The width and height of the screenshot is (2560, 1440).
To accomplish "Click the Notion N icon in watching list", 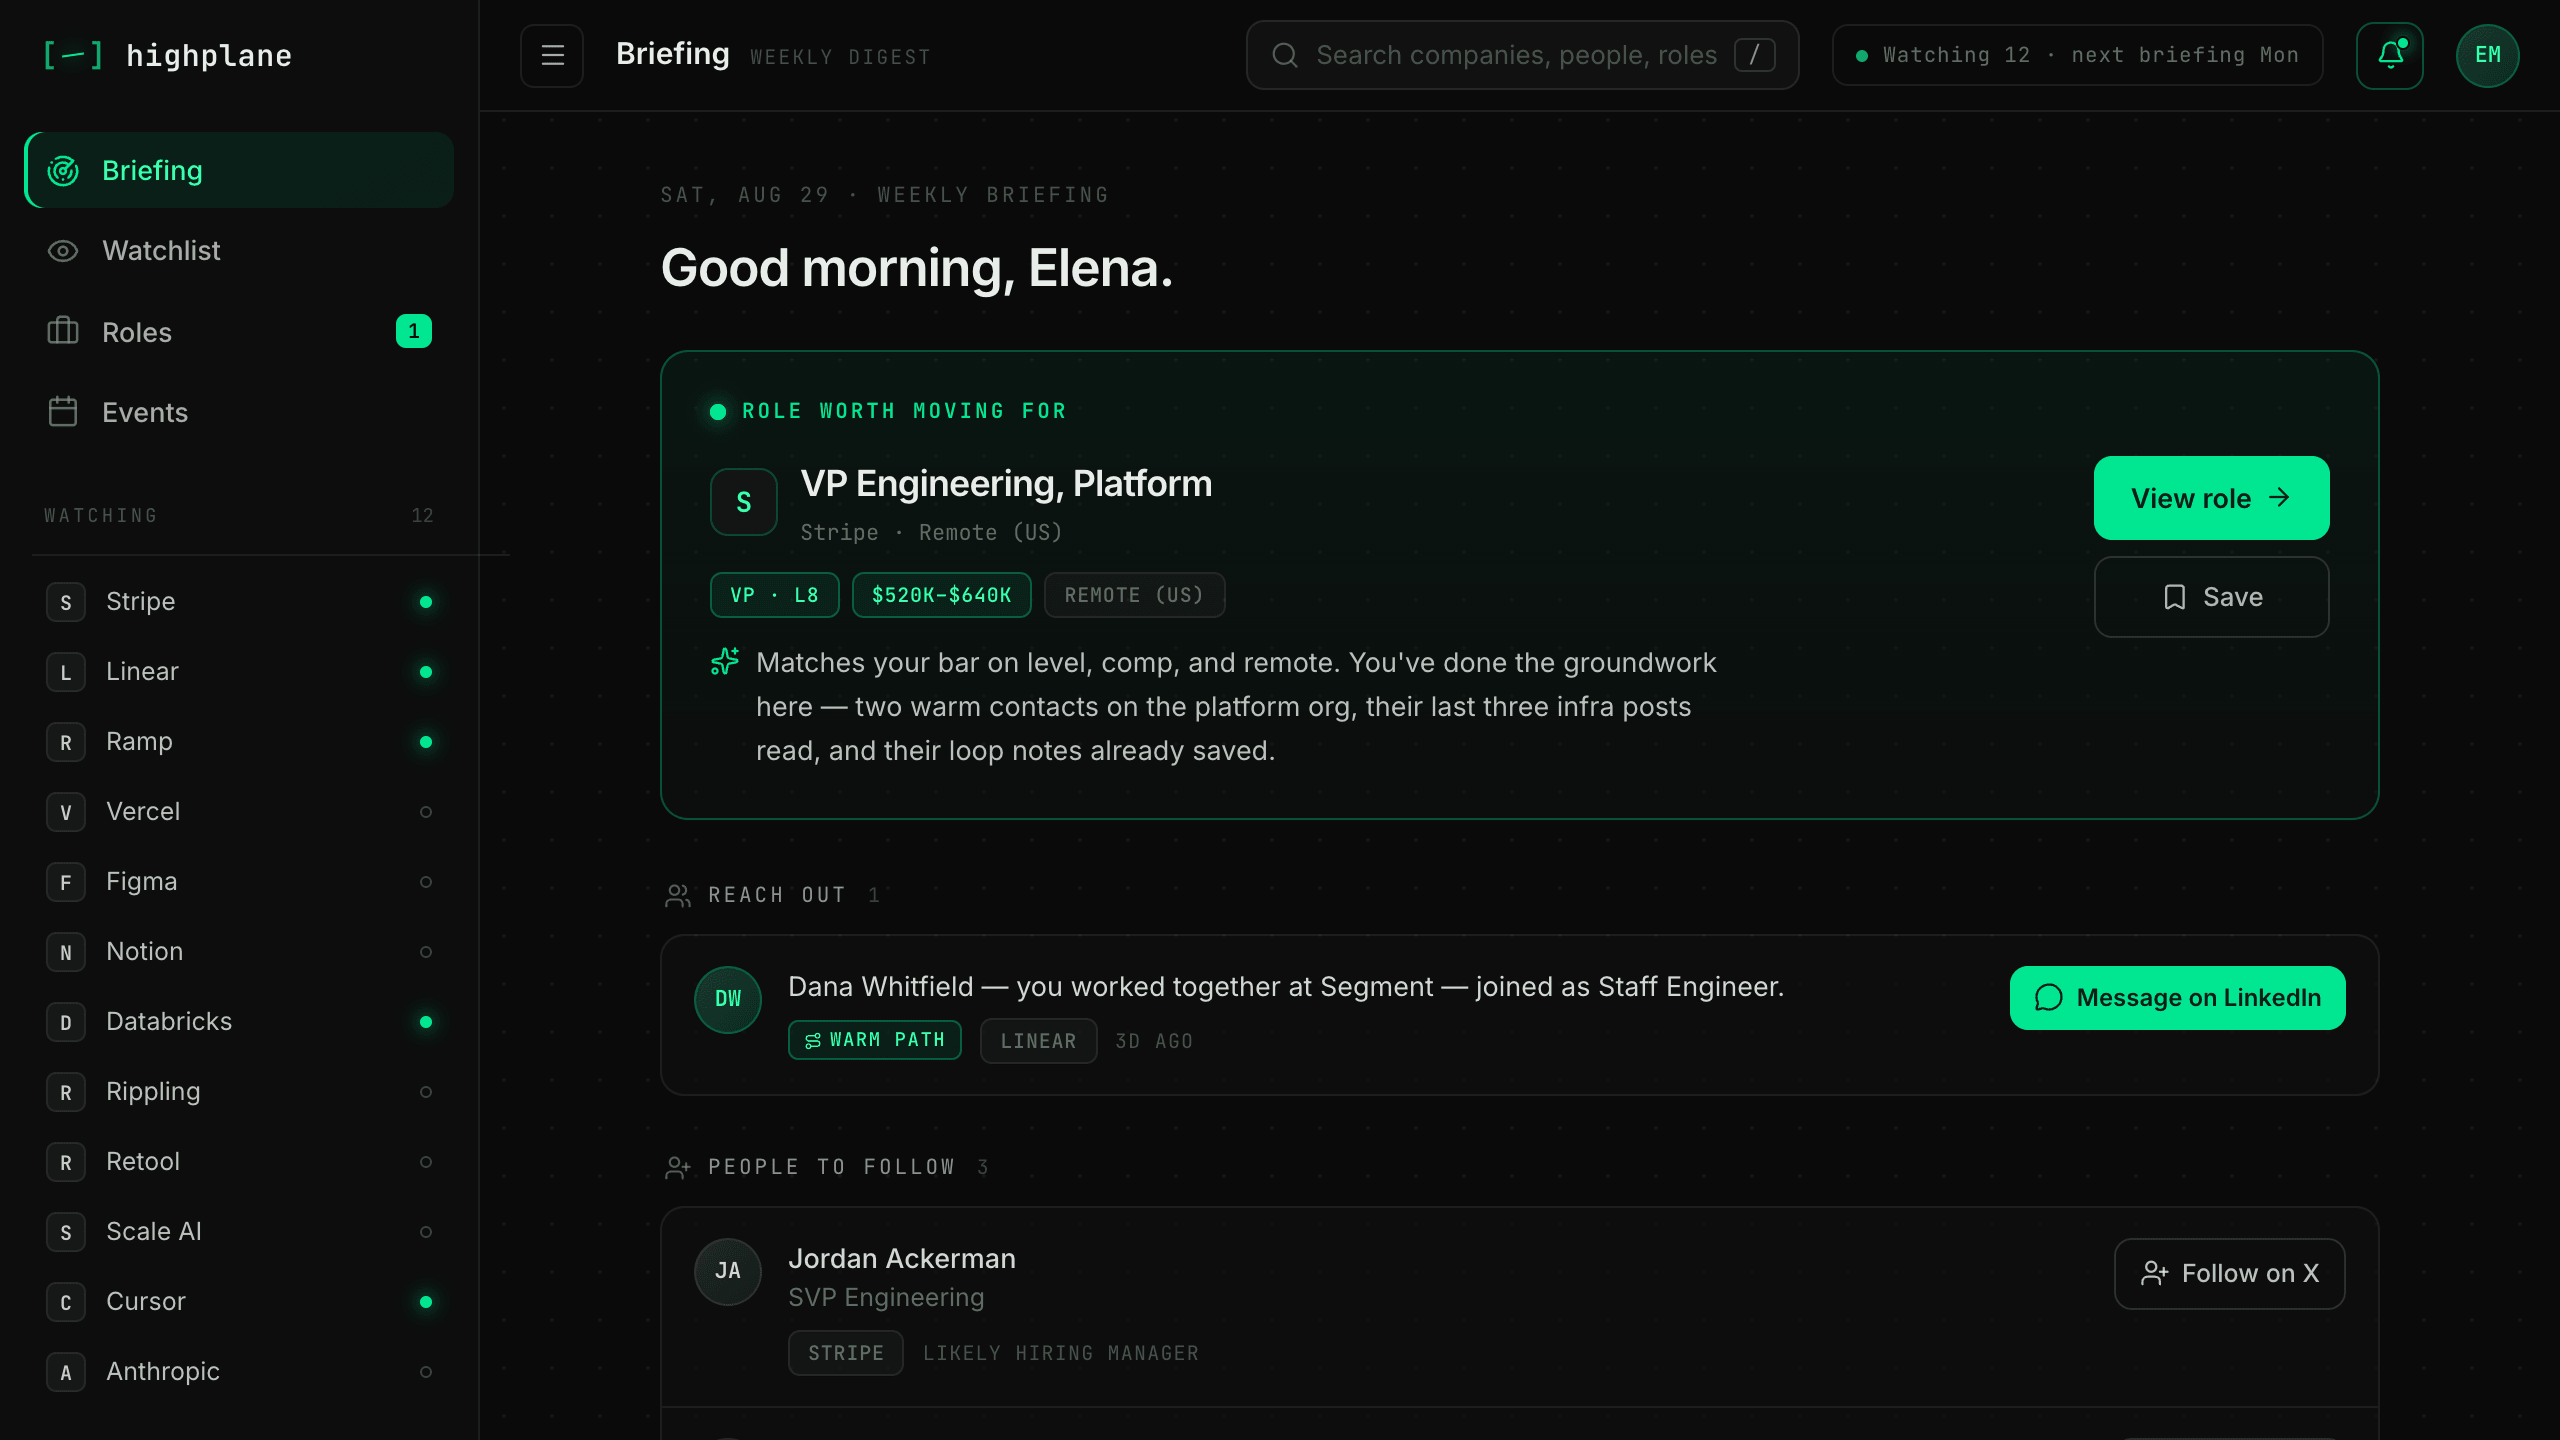I will (x=66, y=952).
